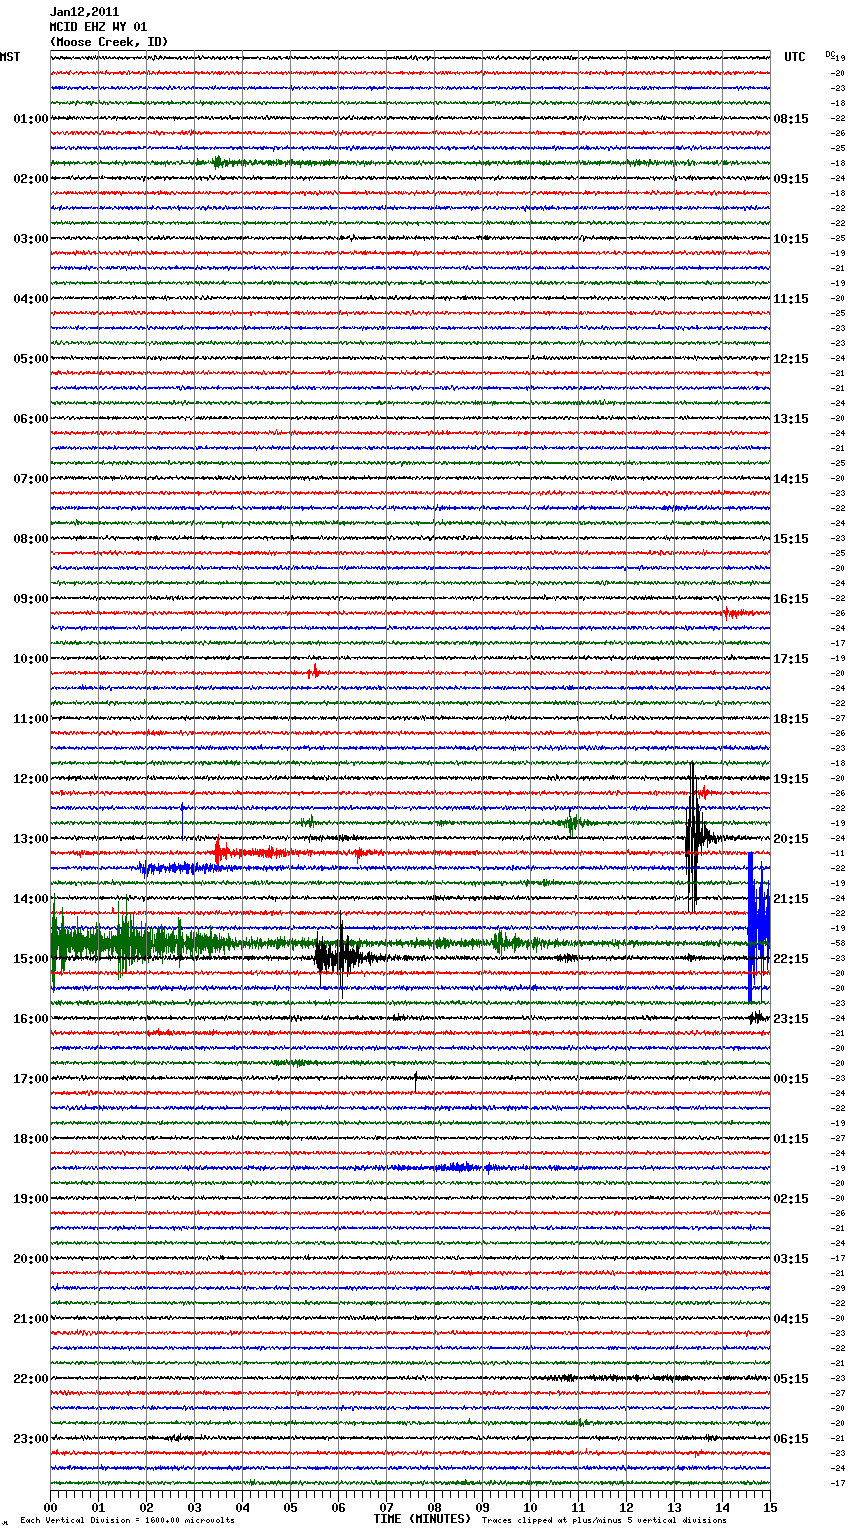Click the UTC row label "16:15"
The height and width of the screenshot is (1534, 850).
click(x=791, y=599)
